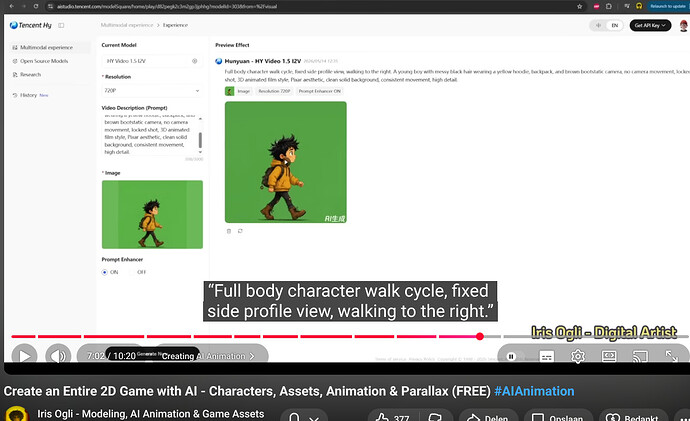This screenshot has width=690, height=421.
Task: Click the uploaded walking boy image thumbnail
Action: pyautogui.click(x=152, y=214)
